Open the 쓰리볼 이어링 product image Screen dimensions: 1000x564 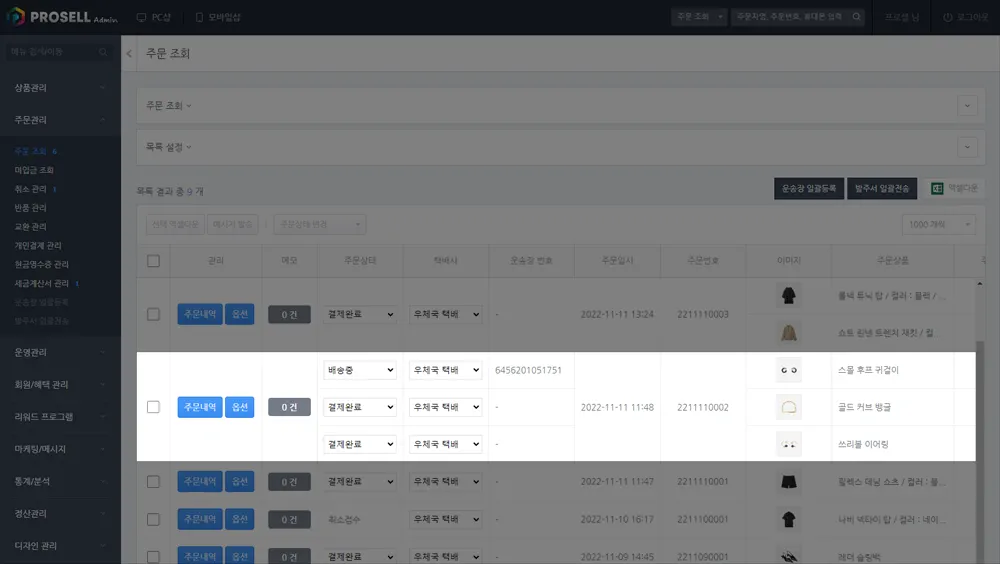pyautogui.click(x=789, y=444)
